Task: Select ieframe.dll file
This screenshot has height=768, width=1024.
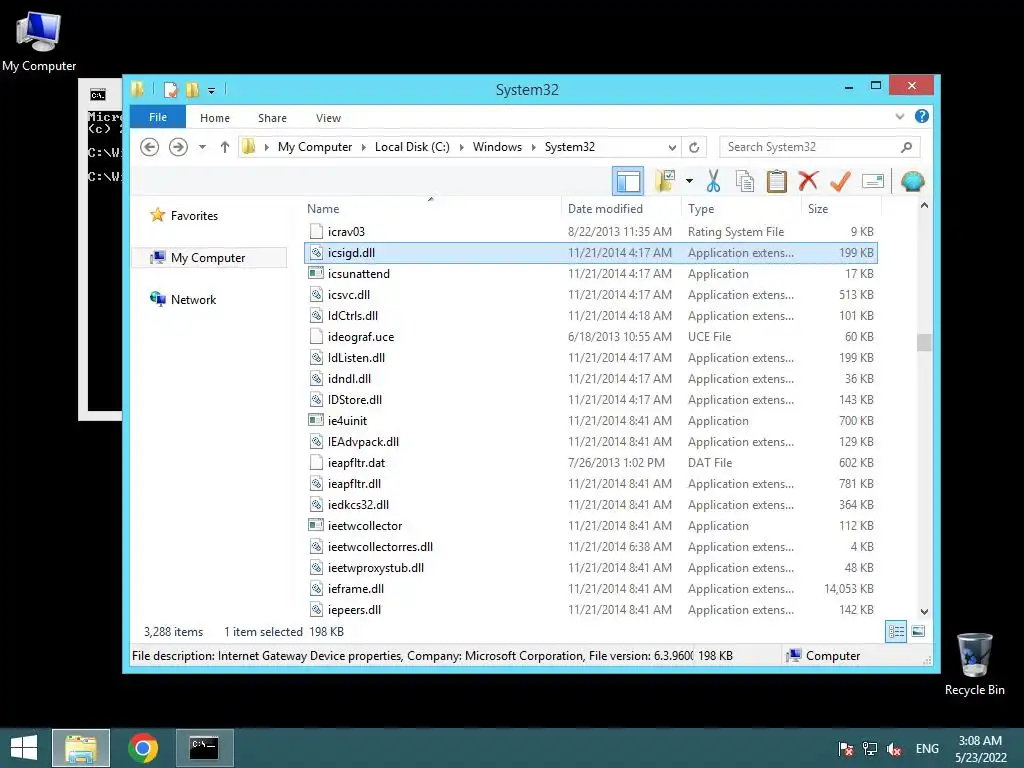Action: pos(590,588)
